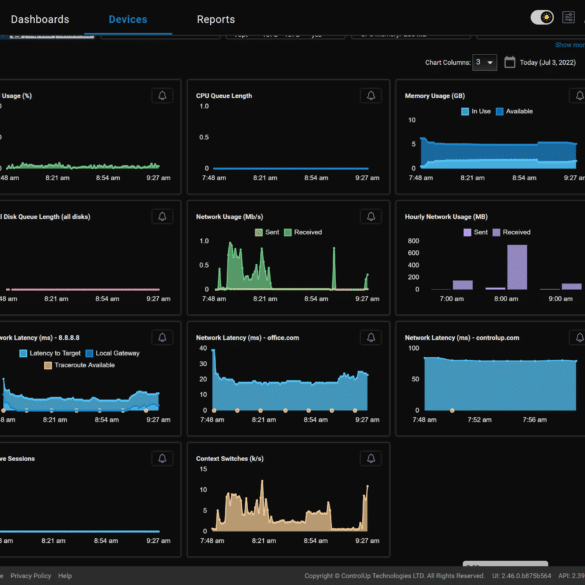Click the Context Switches (k/s) chart title
The image size is (585, 585).
(x=229, y=459)
